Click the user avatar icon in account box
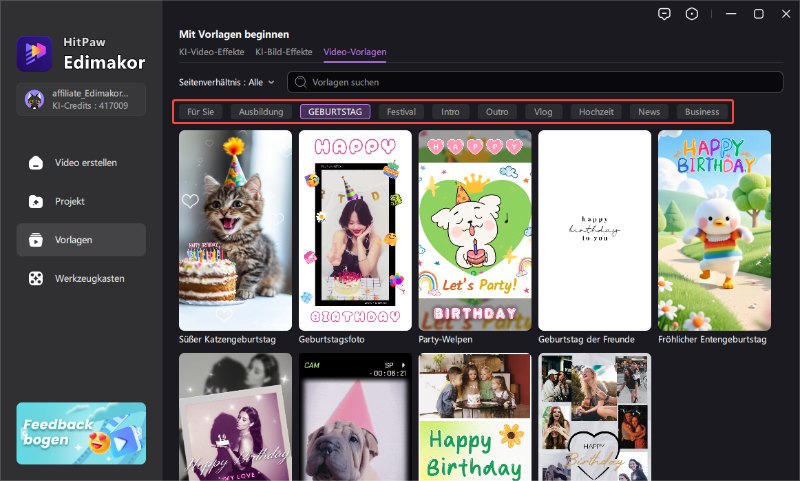The image size is (800, 481). 34,99
